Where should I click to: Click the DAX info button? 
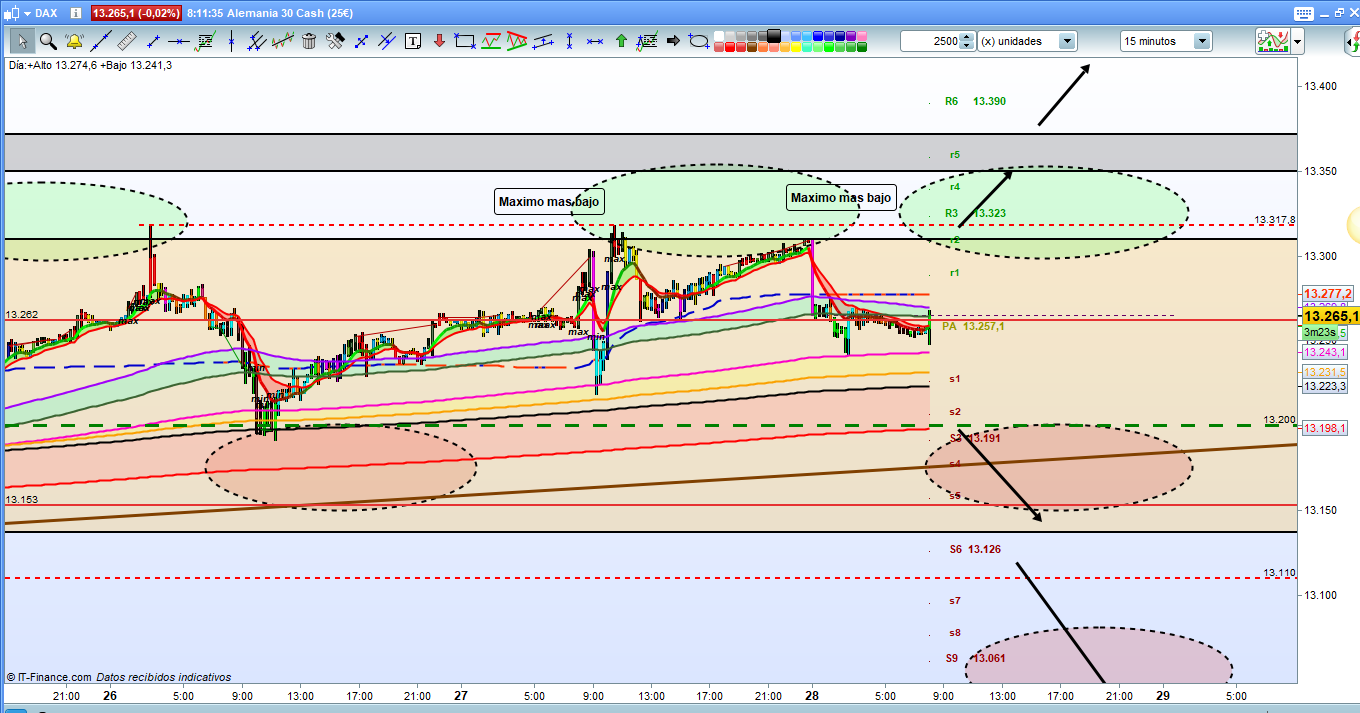tap(77, 13)
